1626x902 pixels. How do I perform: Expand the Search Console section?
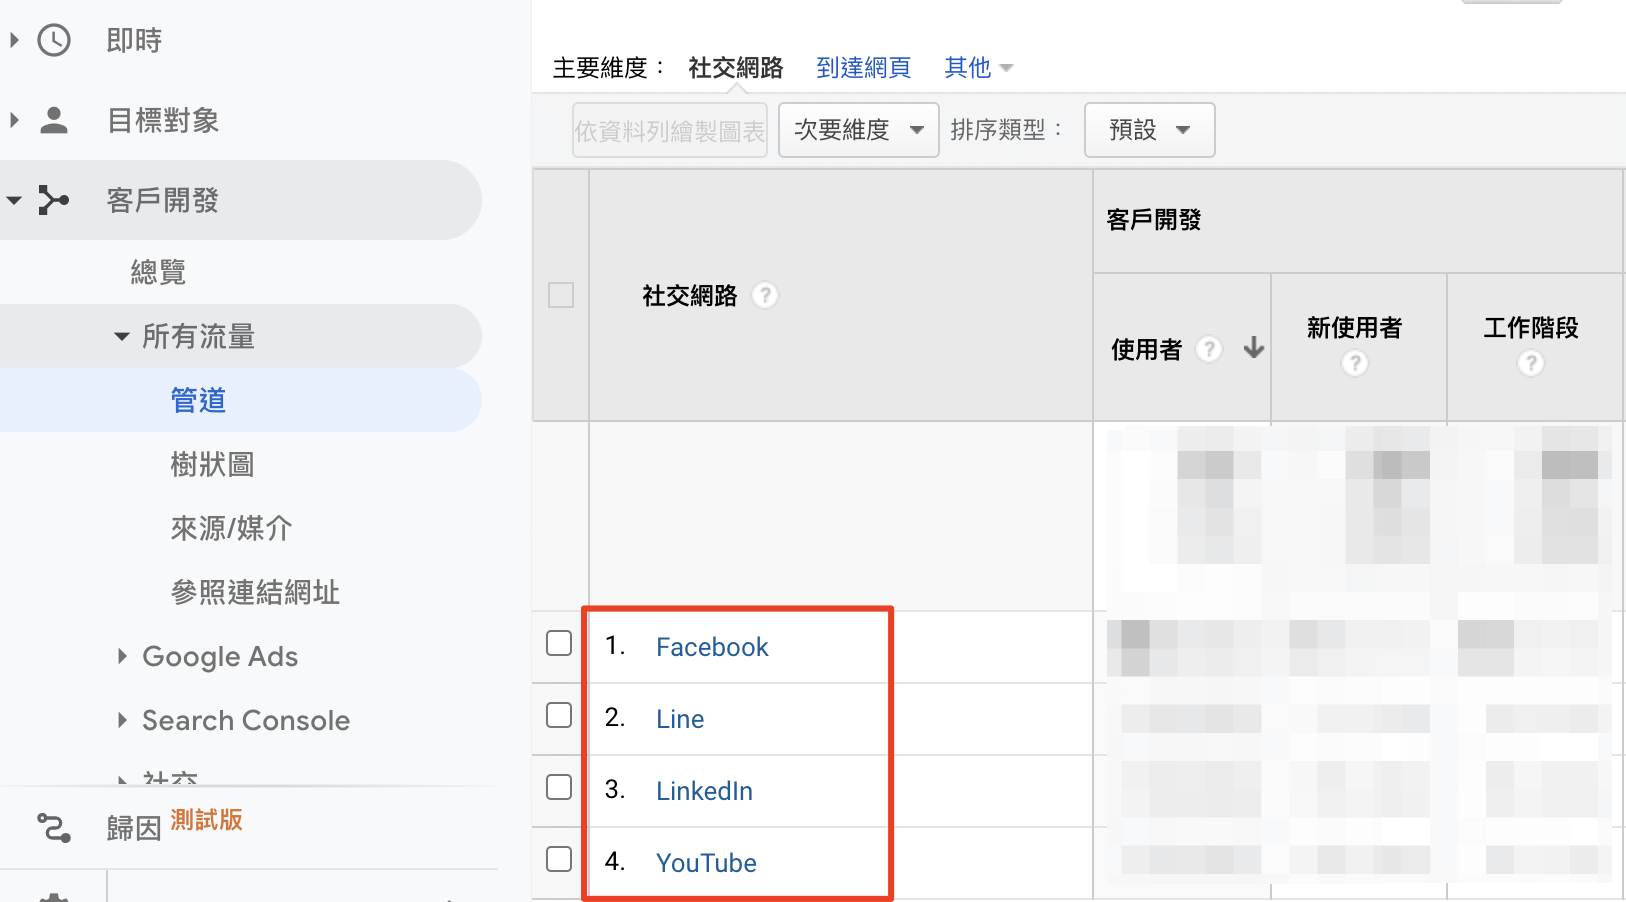(122, 720)
